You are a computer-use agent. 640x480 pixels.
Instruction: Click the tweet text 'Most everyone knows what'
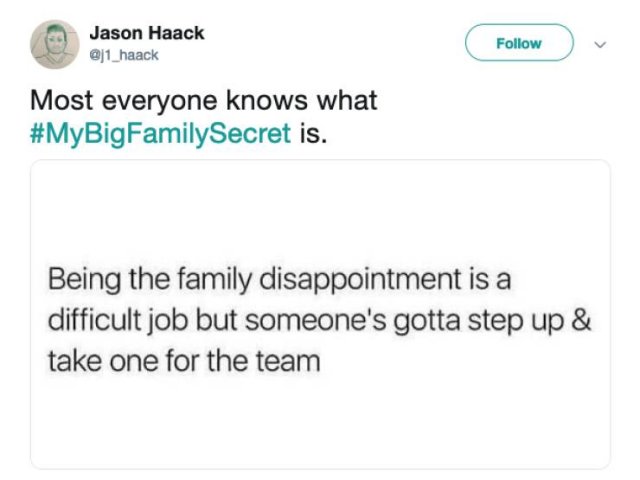click(204, 100)
